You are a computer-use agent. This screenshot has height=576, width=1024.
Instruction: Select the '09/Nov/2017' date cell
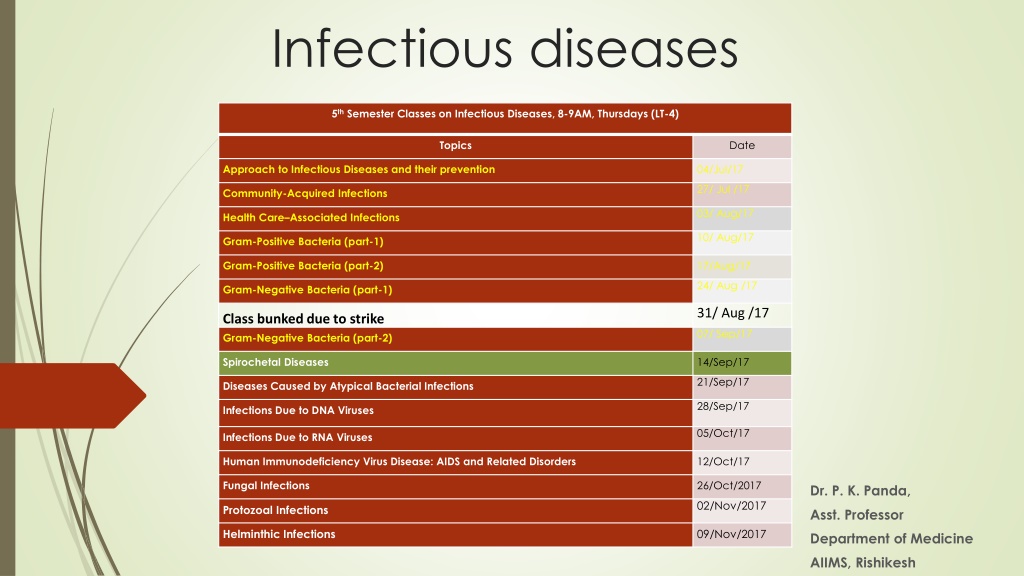742,534
